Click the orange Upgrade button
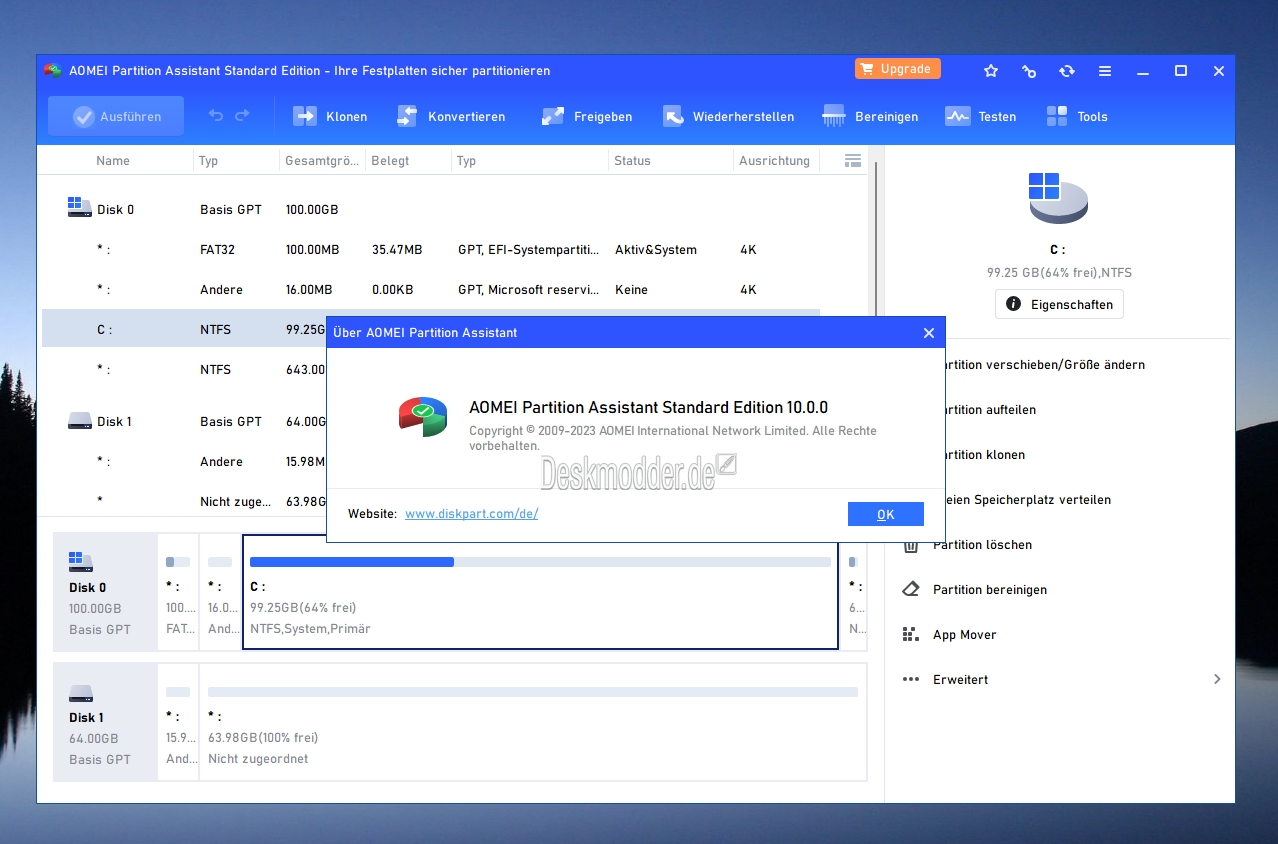1278x844 pixels. [x=897, y=69]
